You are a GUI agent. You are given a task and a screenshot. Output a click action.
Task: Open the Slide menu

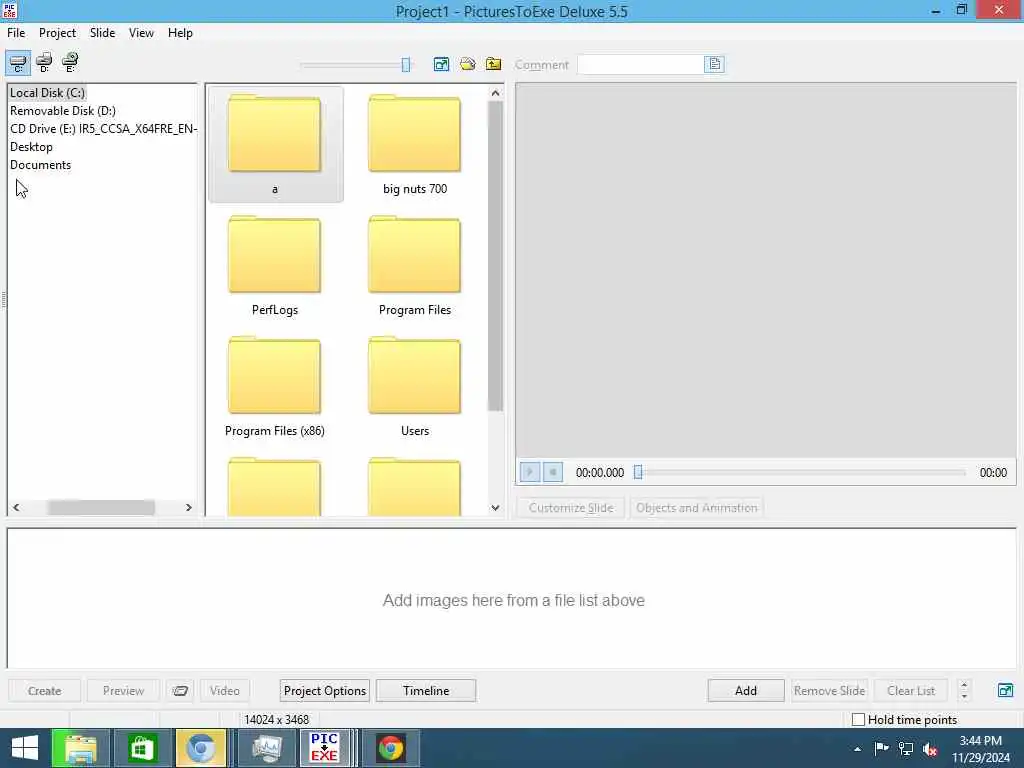(x=103, y=33)
